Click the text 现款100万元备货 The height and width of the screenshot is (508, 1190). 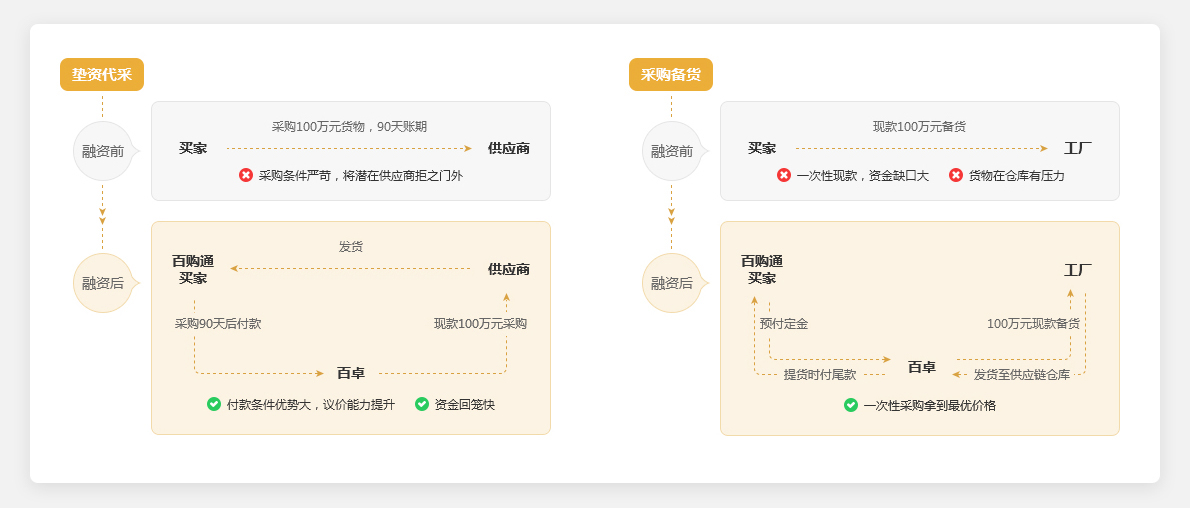click(920, 127)
